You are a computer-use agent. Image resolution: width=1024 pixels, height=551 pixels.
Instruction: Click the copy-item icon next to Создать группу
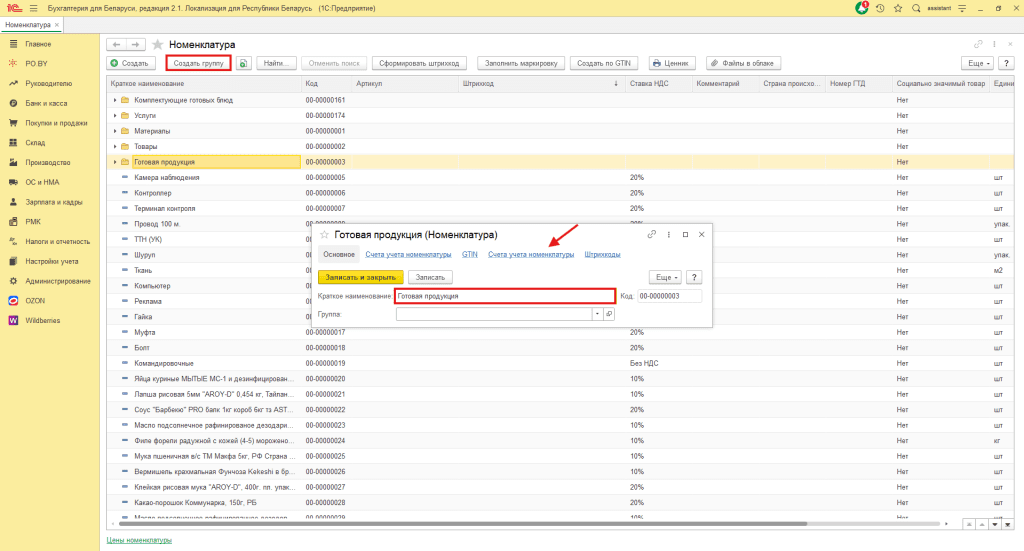pos(244,63)
